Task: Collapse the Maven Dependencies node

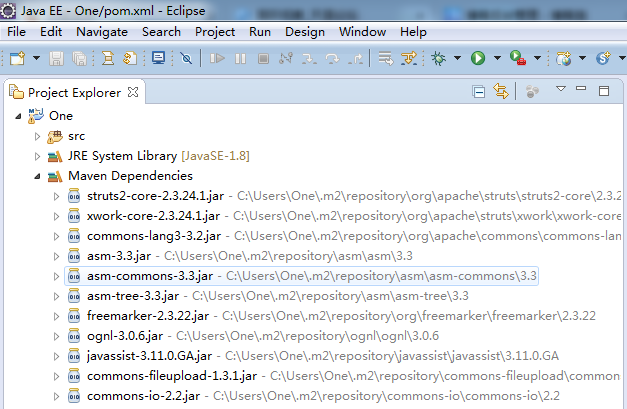Action: [38, 176]
